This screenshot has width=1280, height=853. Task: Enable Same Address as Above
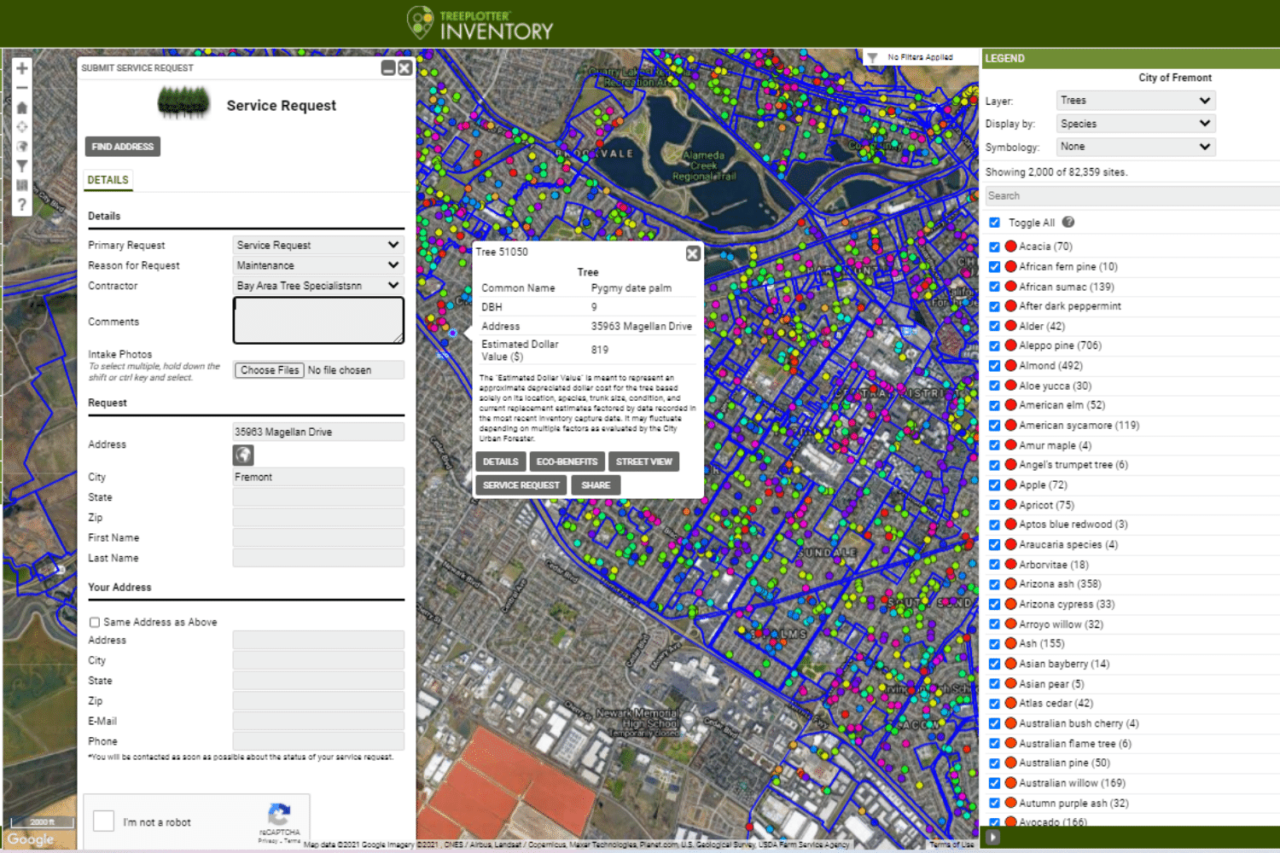94,621
